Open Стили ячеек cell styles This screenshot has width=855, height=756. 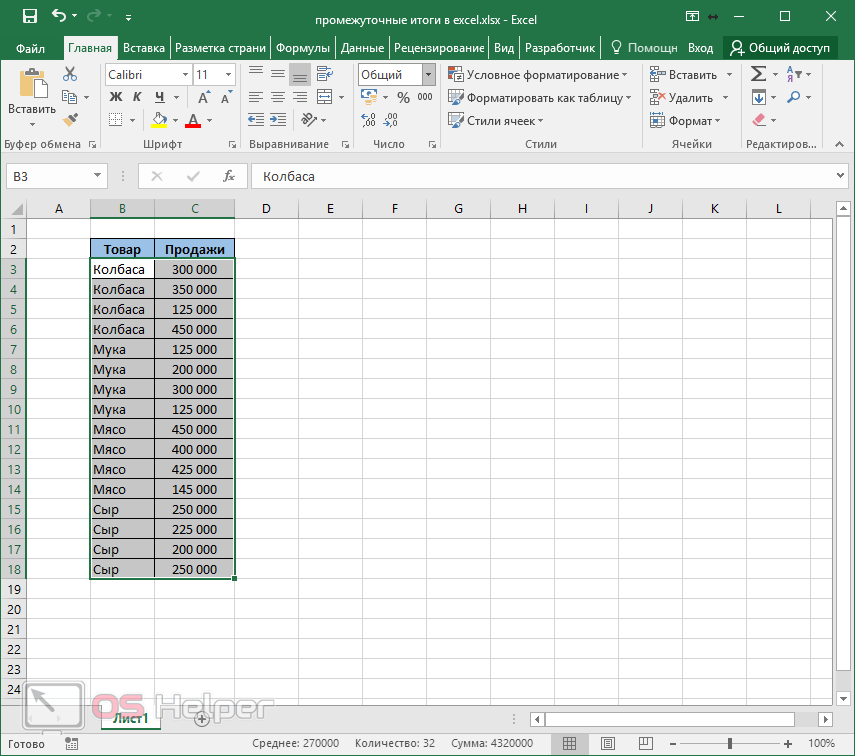tap(496, 121)
